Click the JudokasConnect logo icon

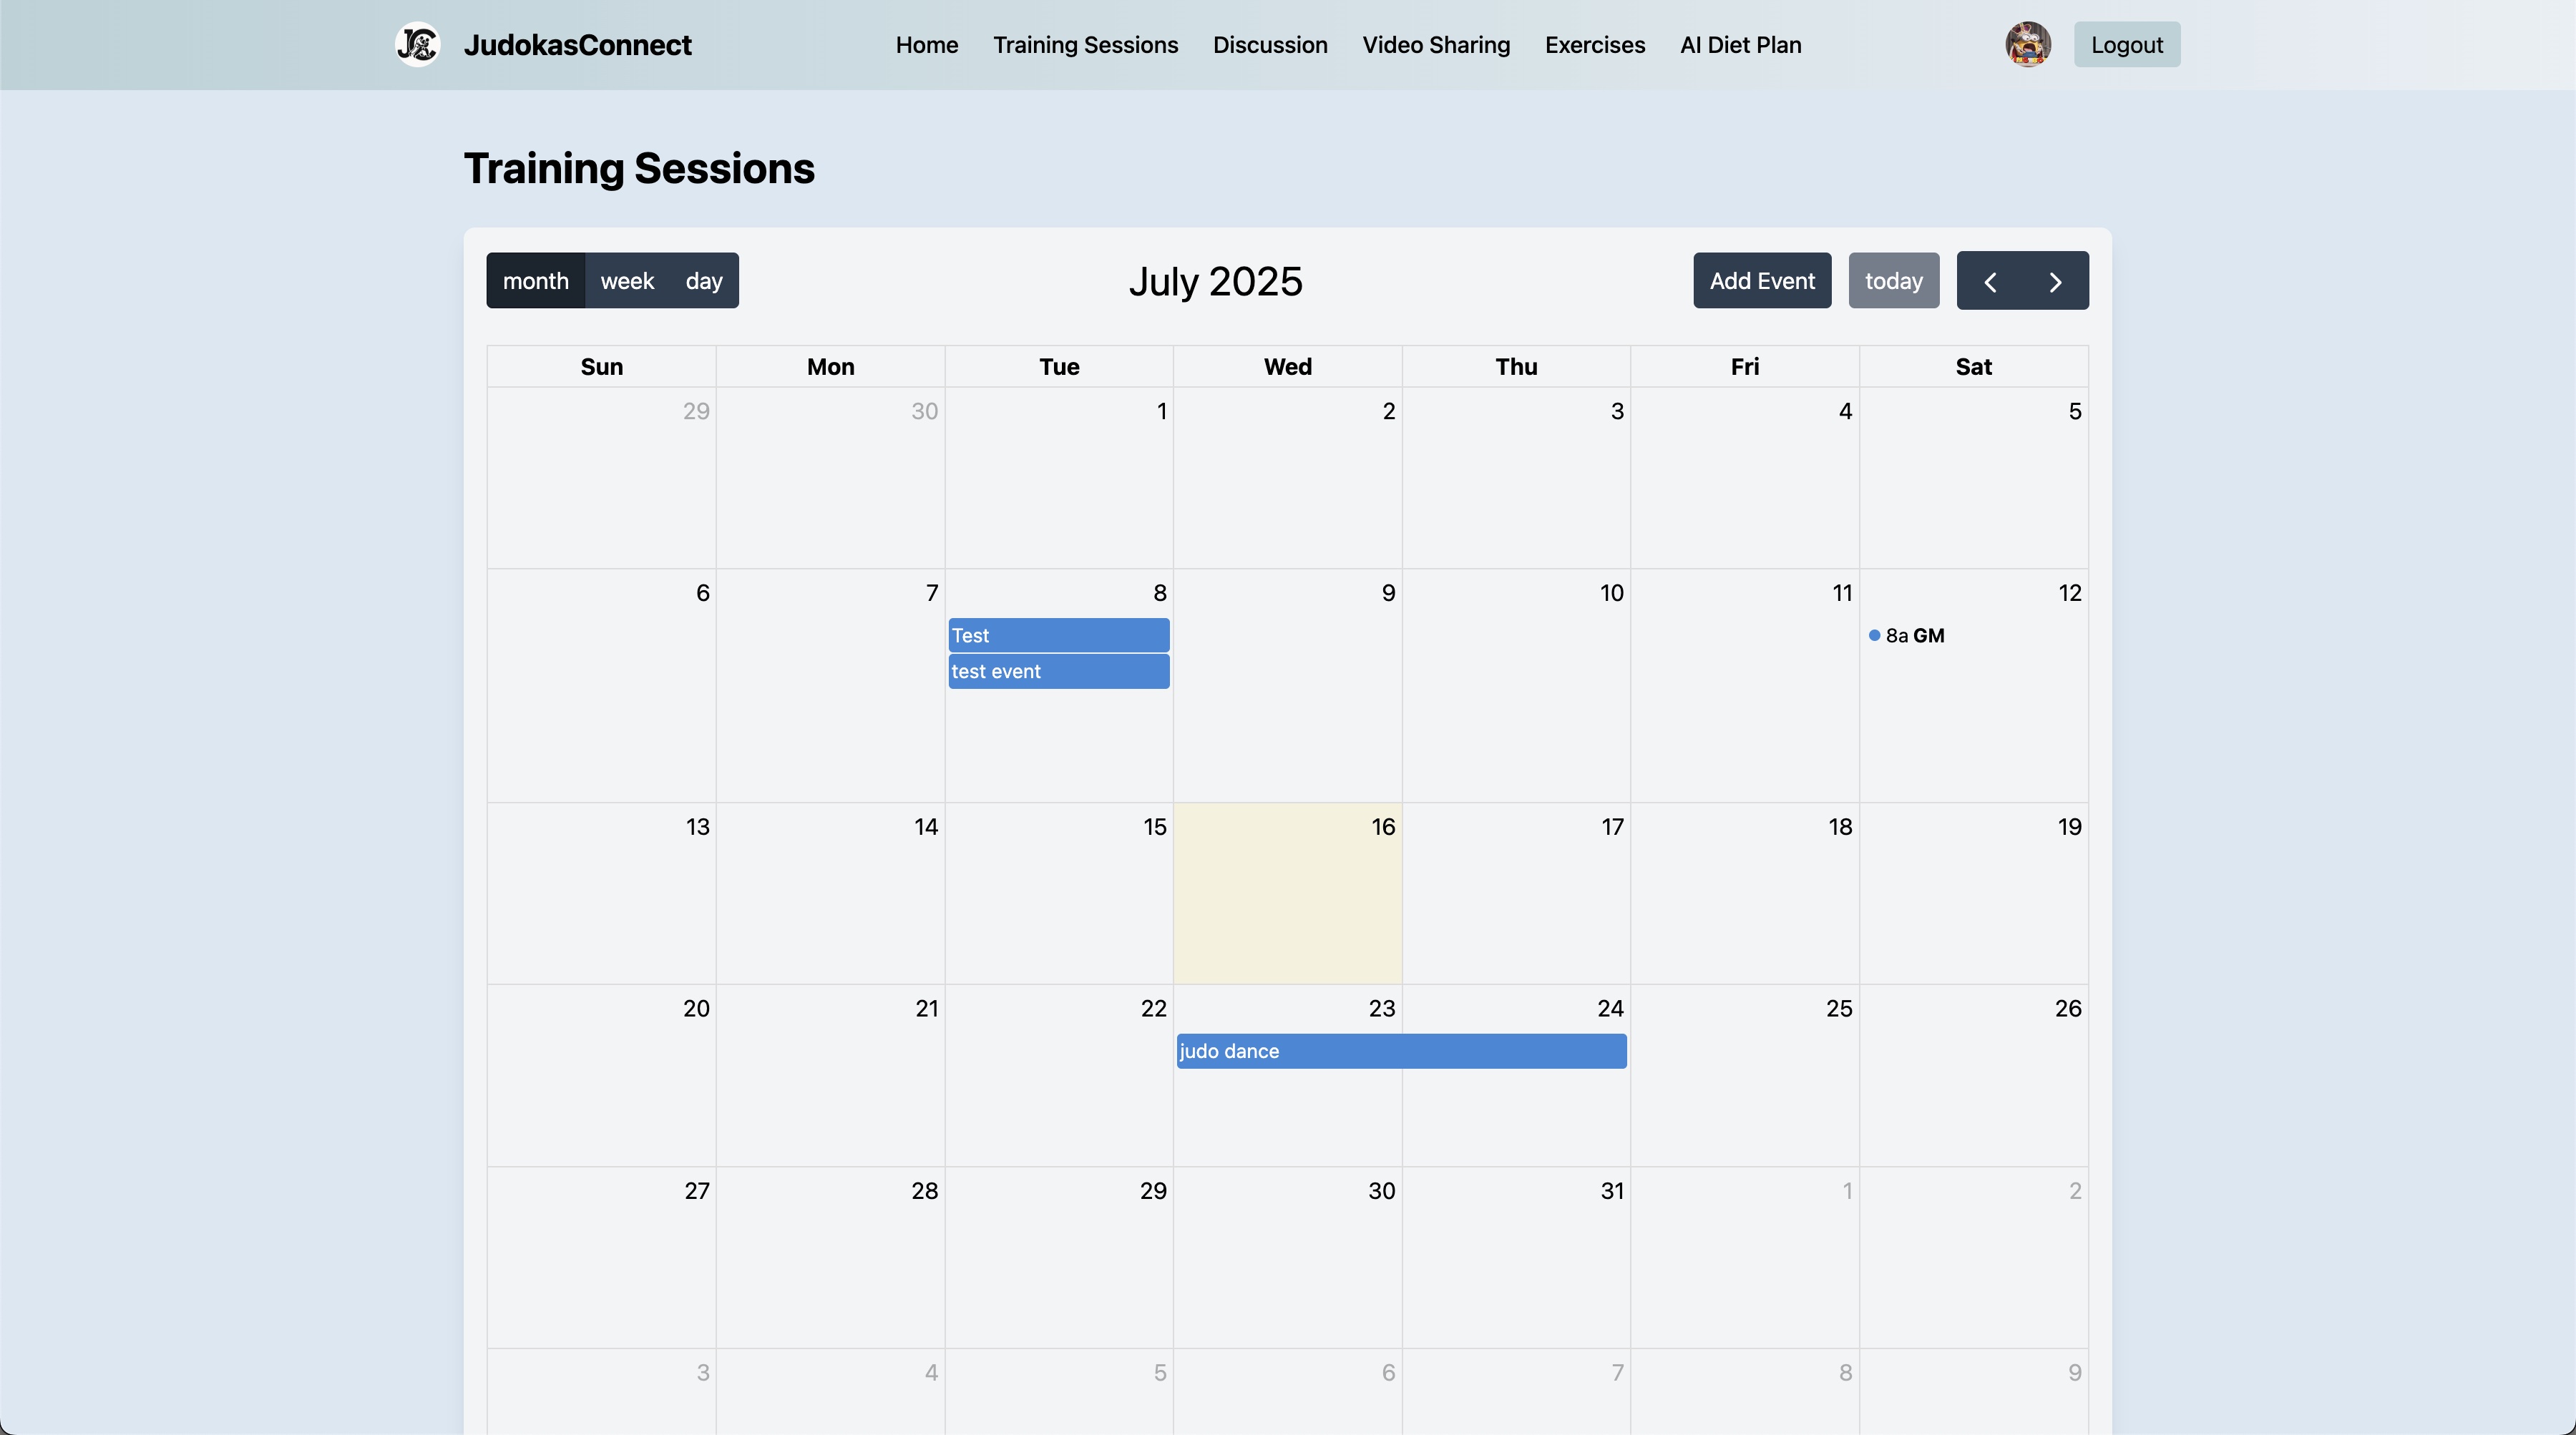click(417, 45)
